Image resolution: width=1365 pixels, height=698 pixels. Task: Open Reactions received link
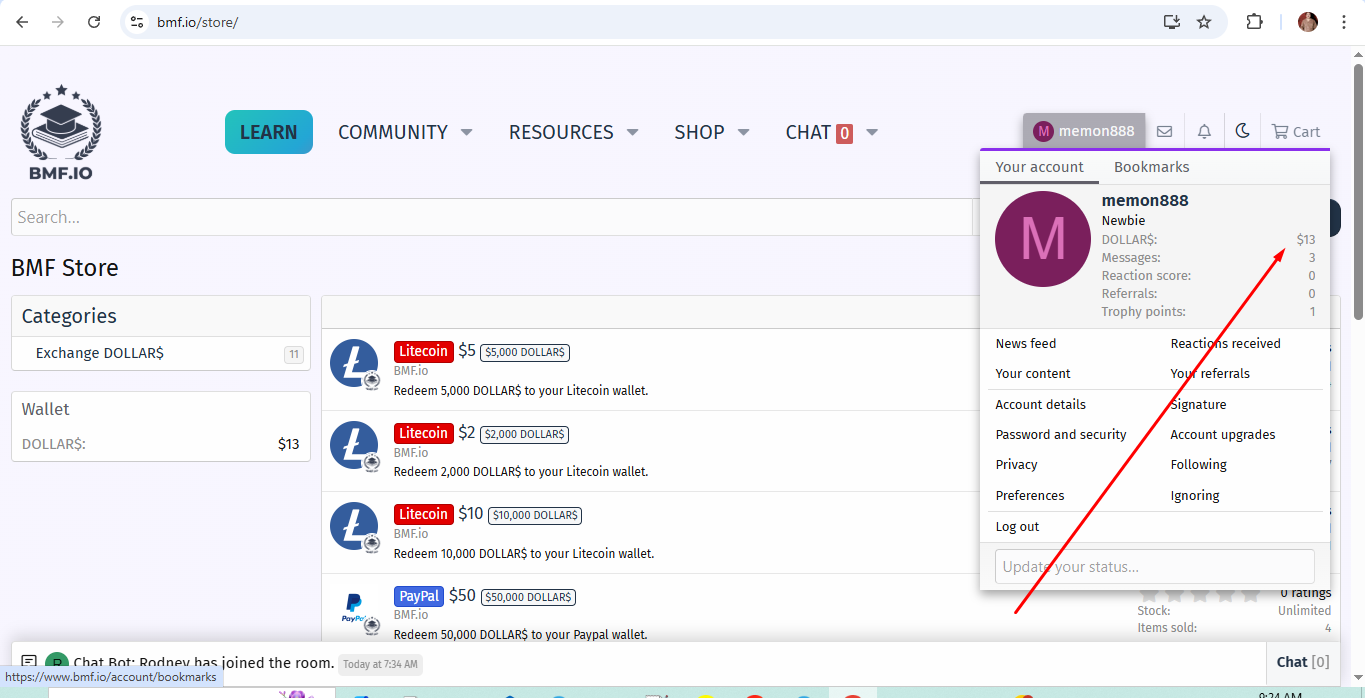pyautogui.click(x=1225, y=343)
